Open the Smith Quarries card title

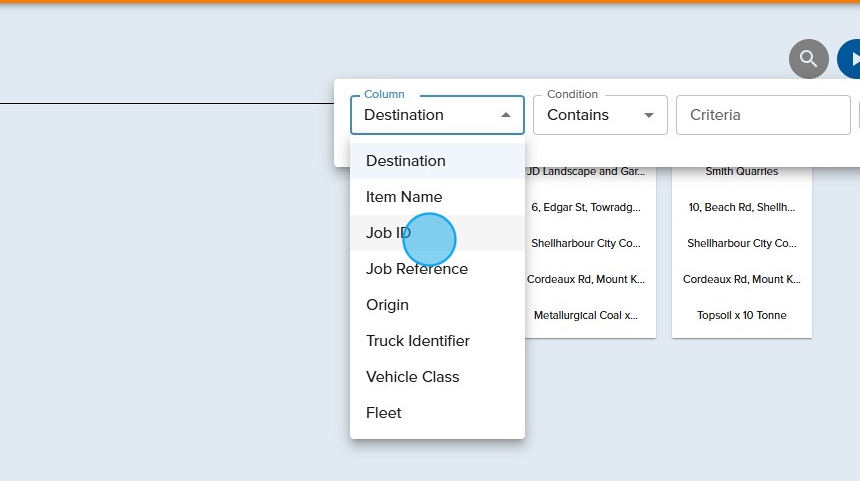[x=741, y=171]
